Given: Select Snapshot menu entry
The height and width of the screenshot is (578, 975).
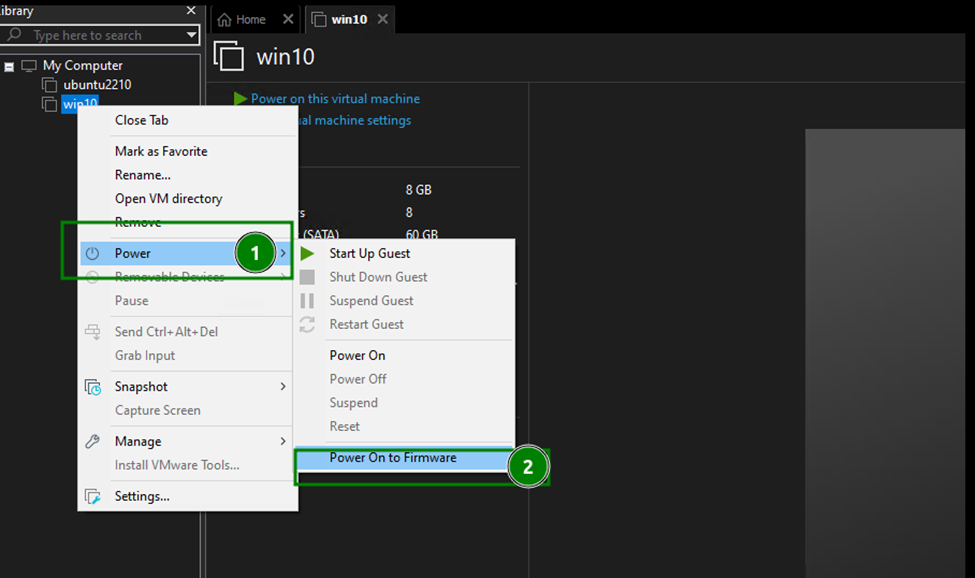Looking at the screenshot, I should pos(141,387).
